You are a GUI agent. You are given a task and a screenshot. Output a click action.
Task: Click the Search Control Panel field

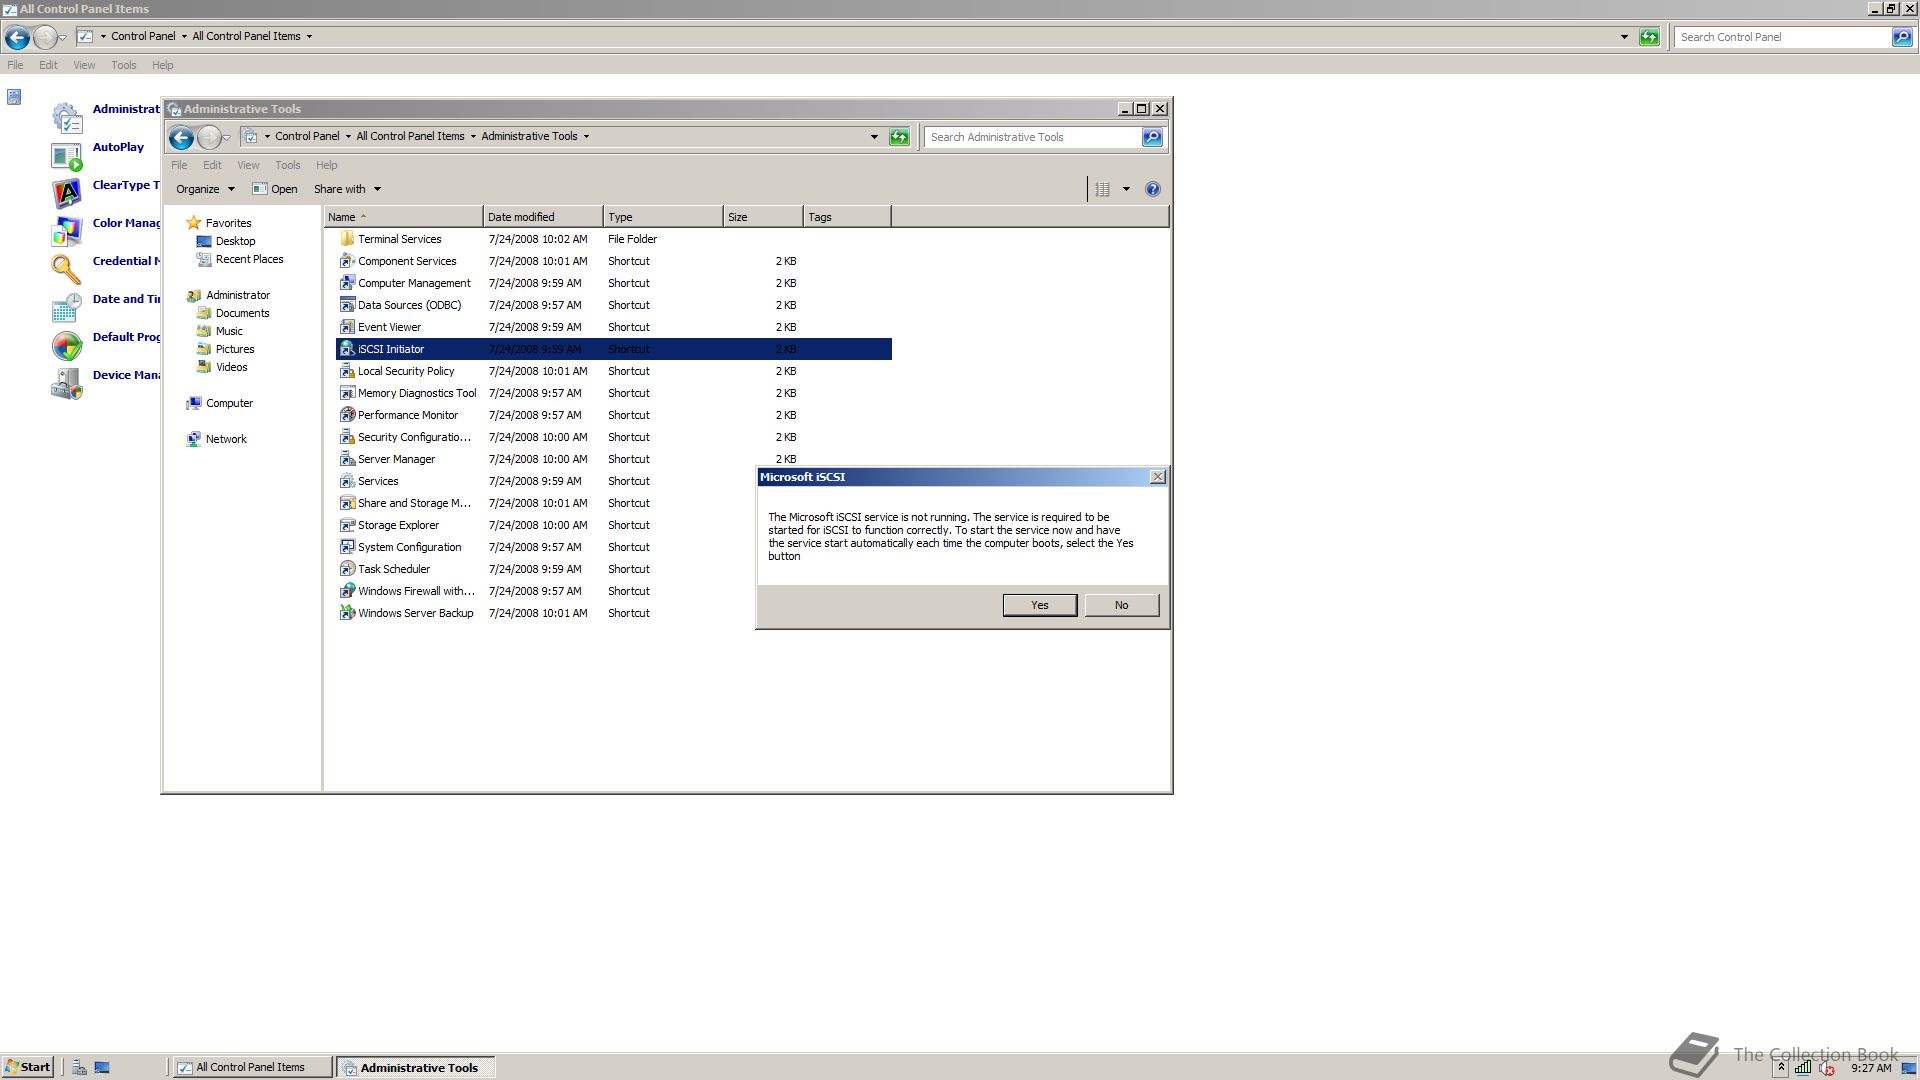[x=1783, y=37]
